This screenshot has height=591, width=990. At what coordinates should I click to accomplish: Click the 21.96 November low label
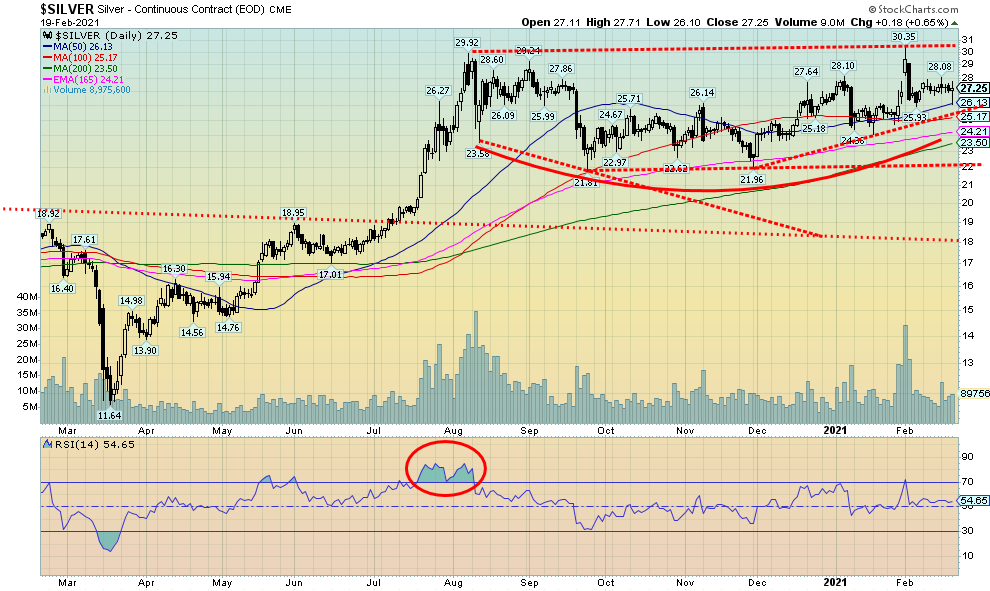(751, 178)
